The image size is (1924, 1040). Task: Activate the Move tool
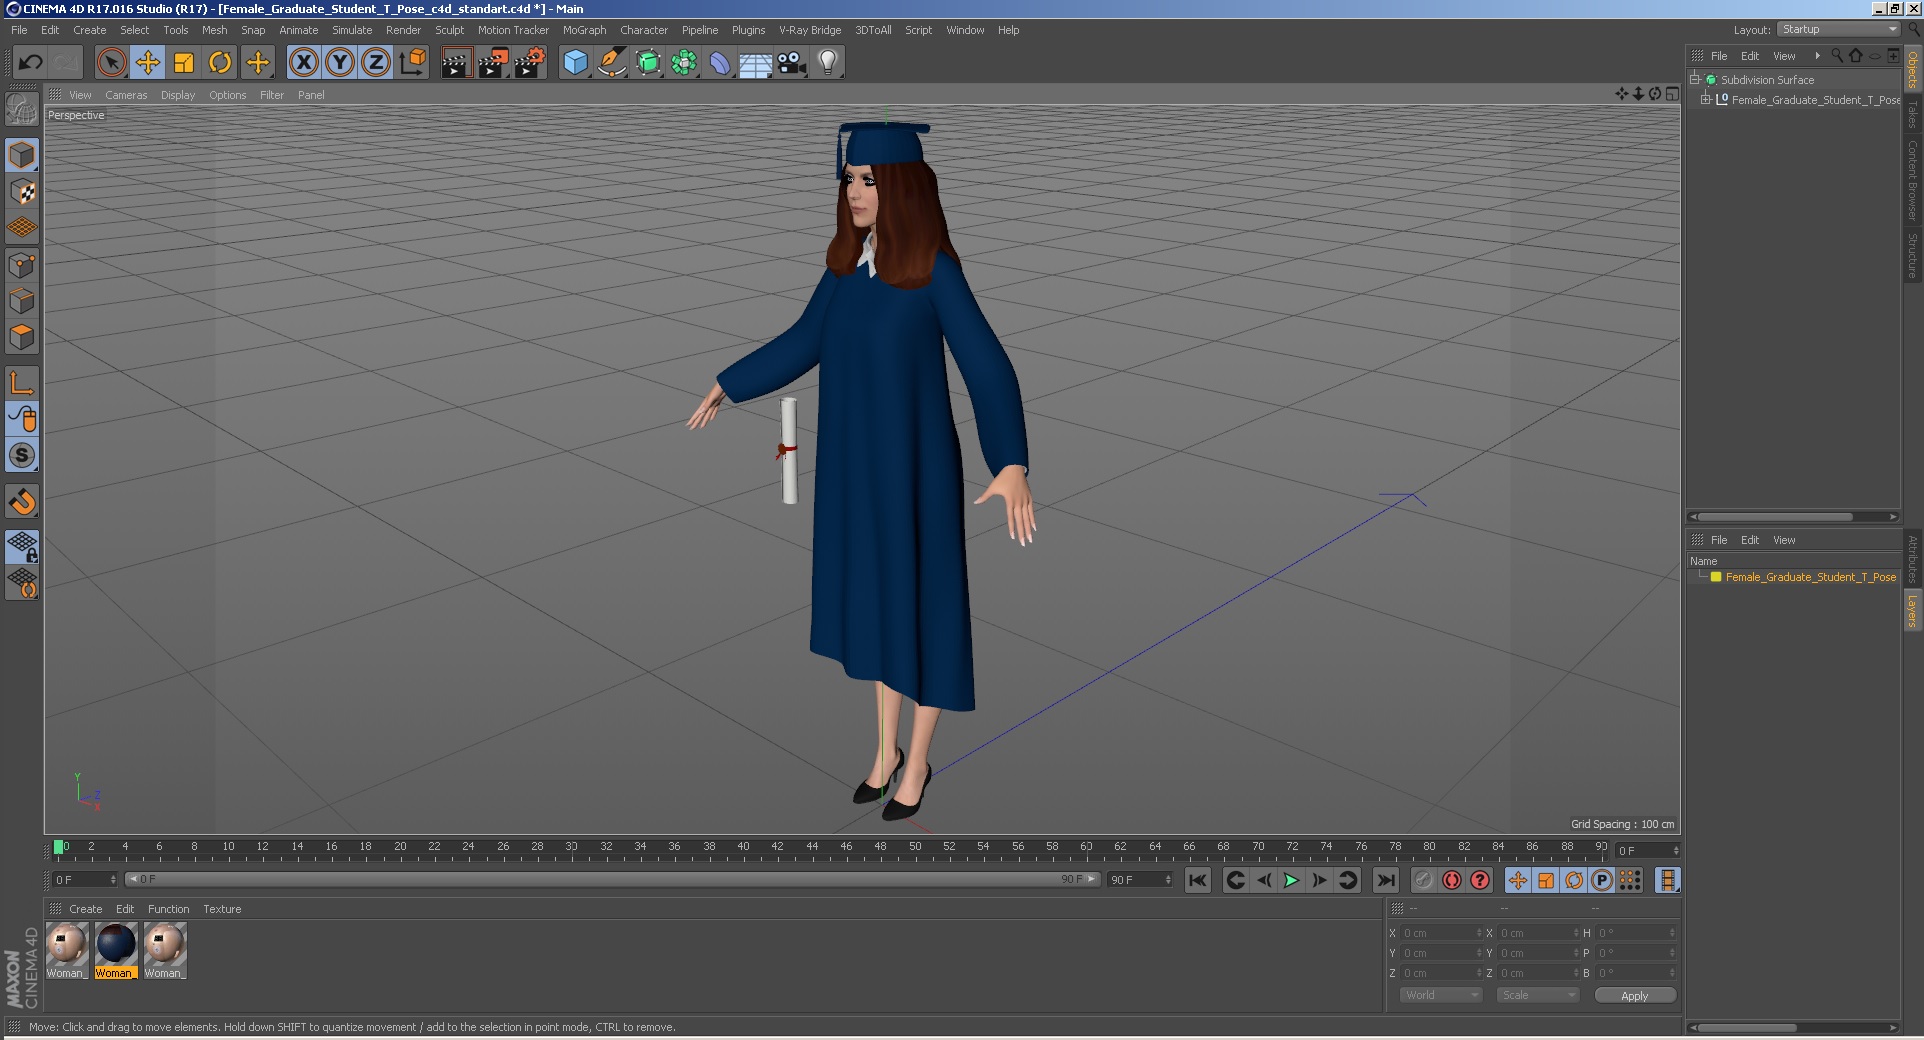(148, 63)
